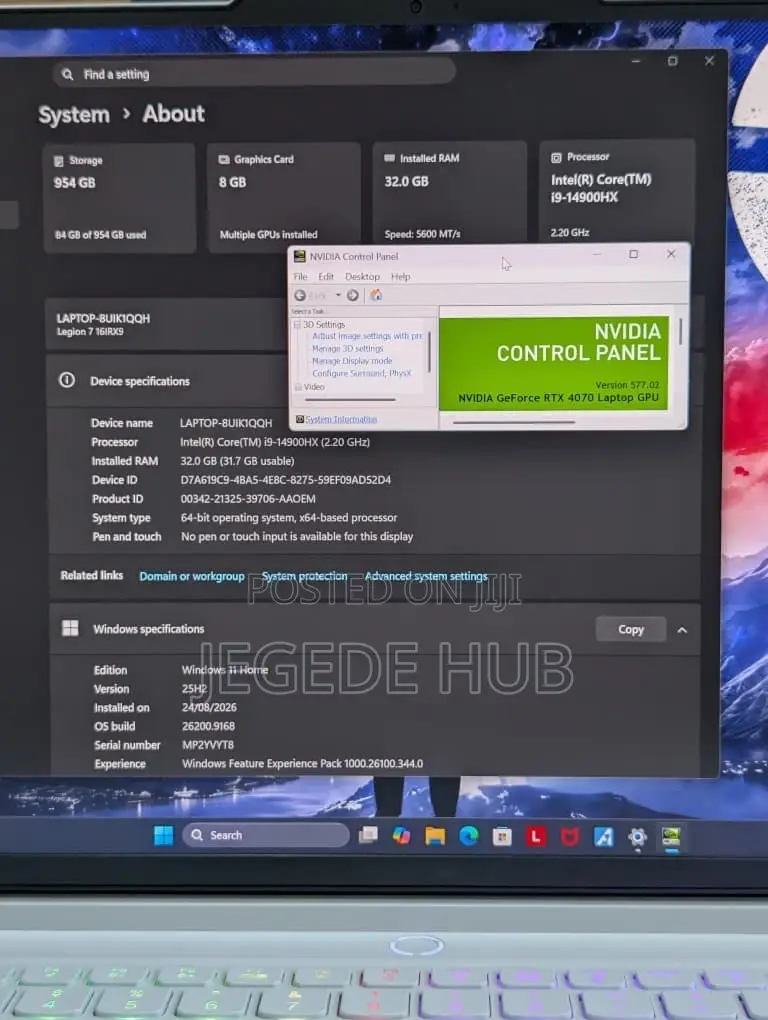
Task: Go back to System in the breadcrumb
Action: [74, 115]
